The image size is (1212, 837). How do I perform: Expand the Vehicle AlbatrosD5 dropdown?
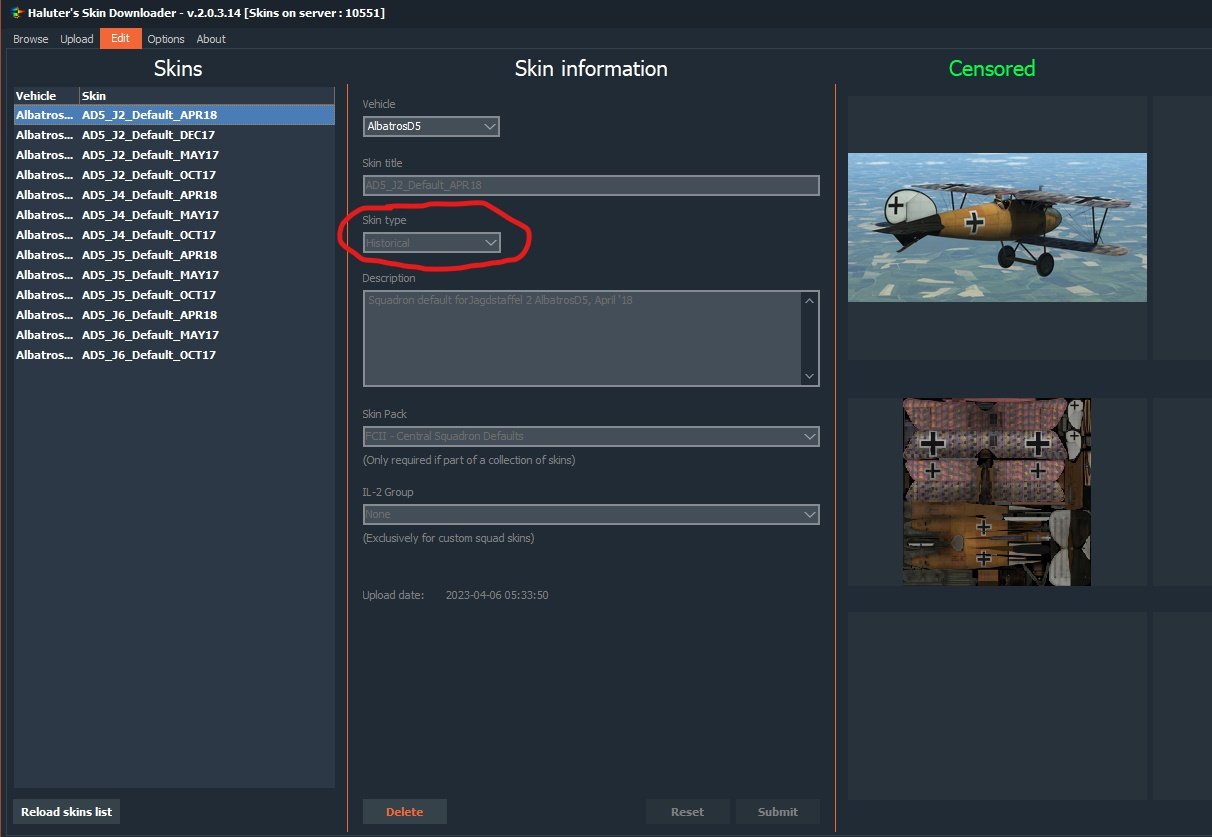pyautogui.click(x=431, y=127)
